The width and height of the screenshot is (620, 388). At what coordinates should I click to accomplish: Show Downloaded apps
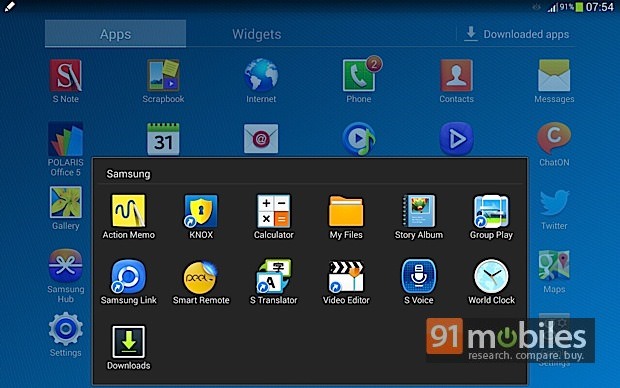(x=517, y=34)
